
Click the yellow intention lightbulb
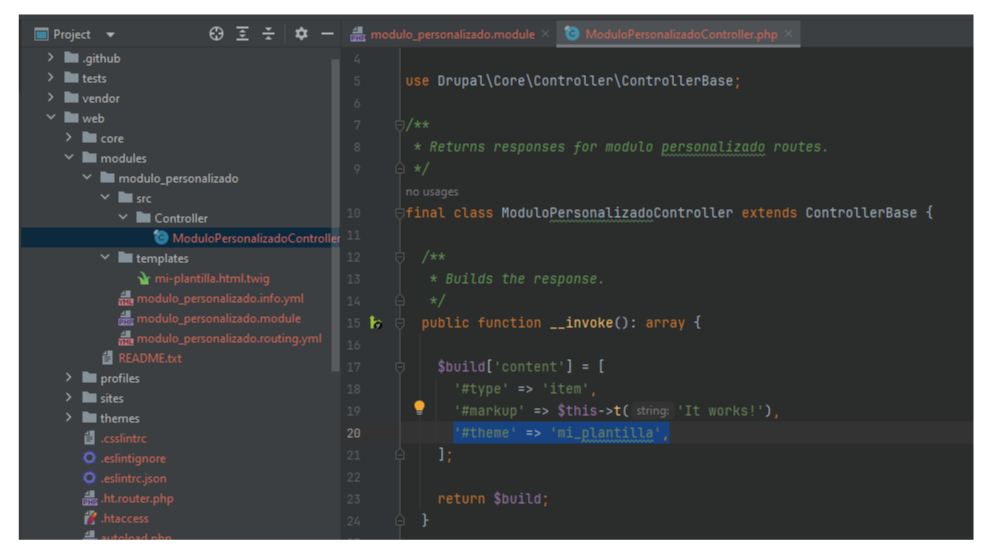[419, 407]
